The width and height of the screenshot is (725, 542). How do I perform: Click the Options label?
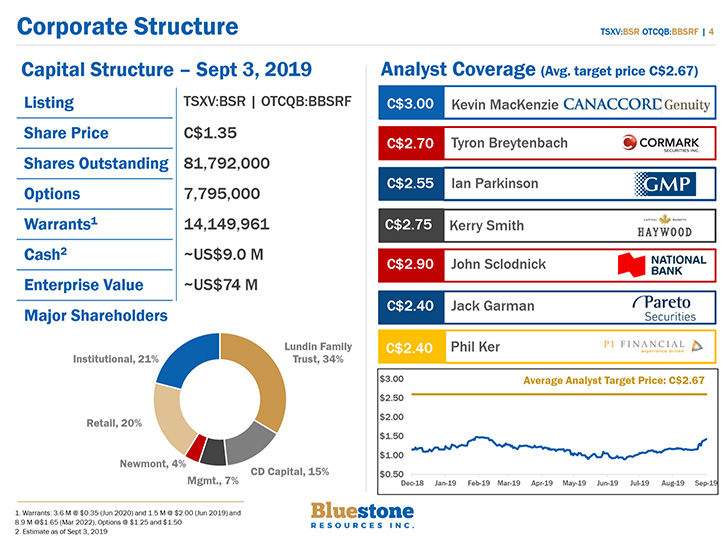(x=52, y=194)
